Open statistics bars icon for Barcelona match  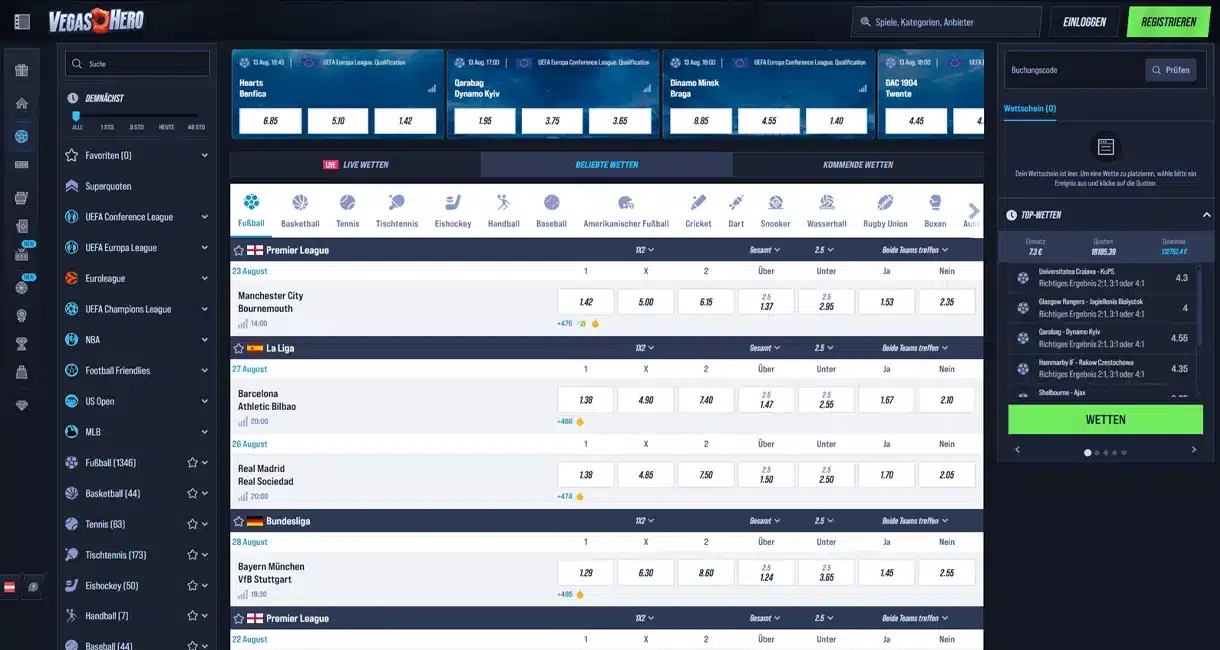point(242,422)
